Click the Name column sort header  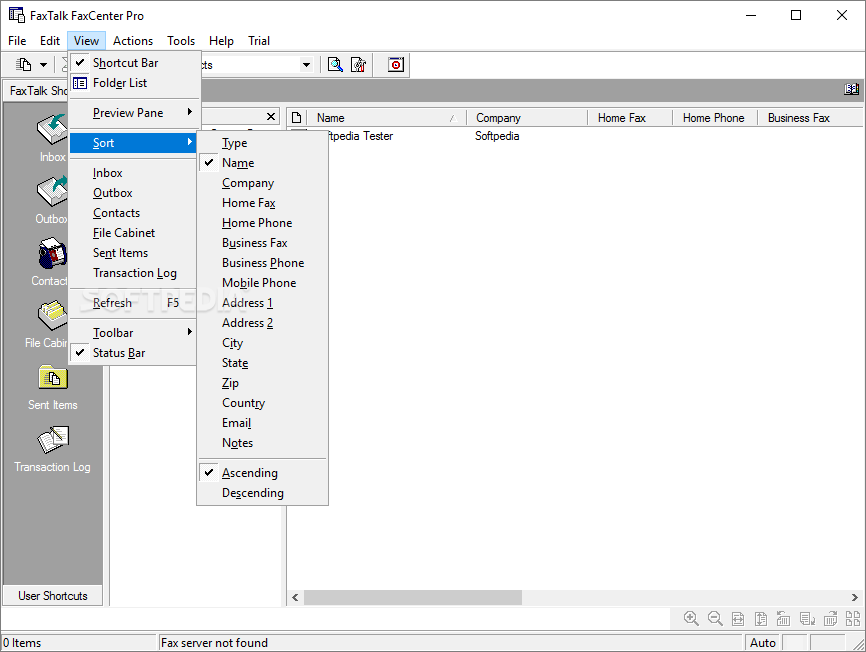pos(386,118)
